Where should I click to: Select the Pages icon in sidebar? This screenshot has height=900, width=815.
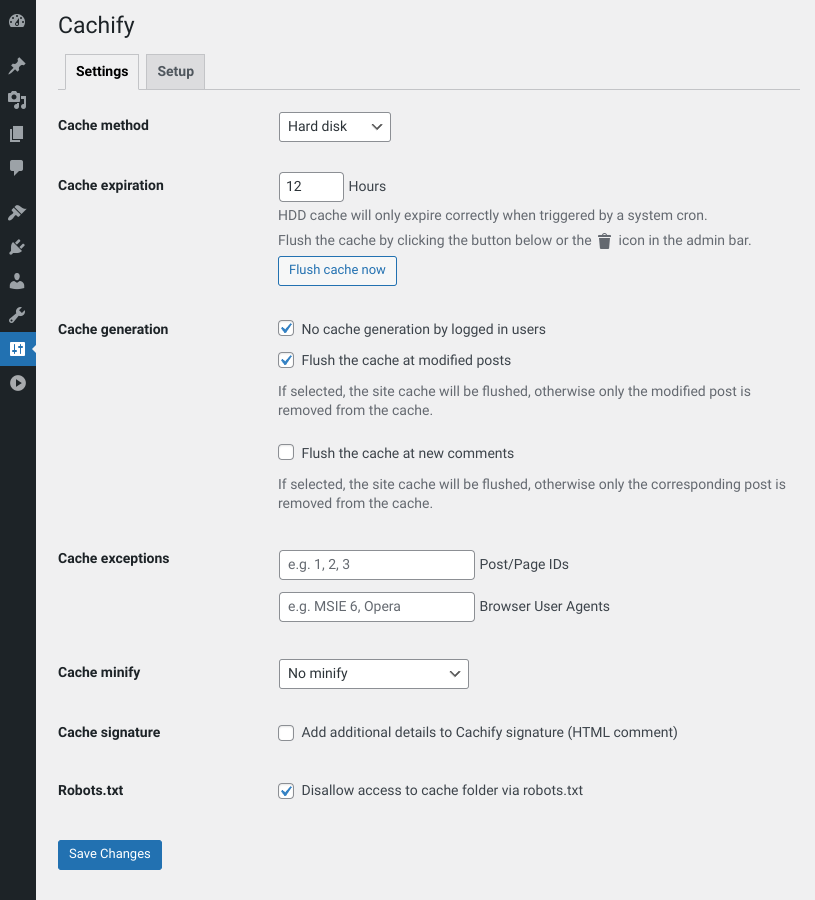click(17, 133)
